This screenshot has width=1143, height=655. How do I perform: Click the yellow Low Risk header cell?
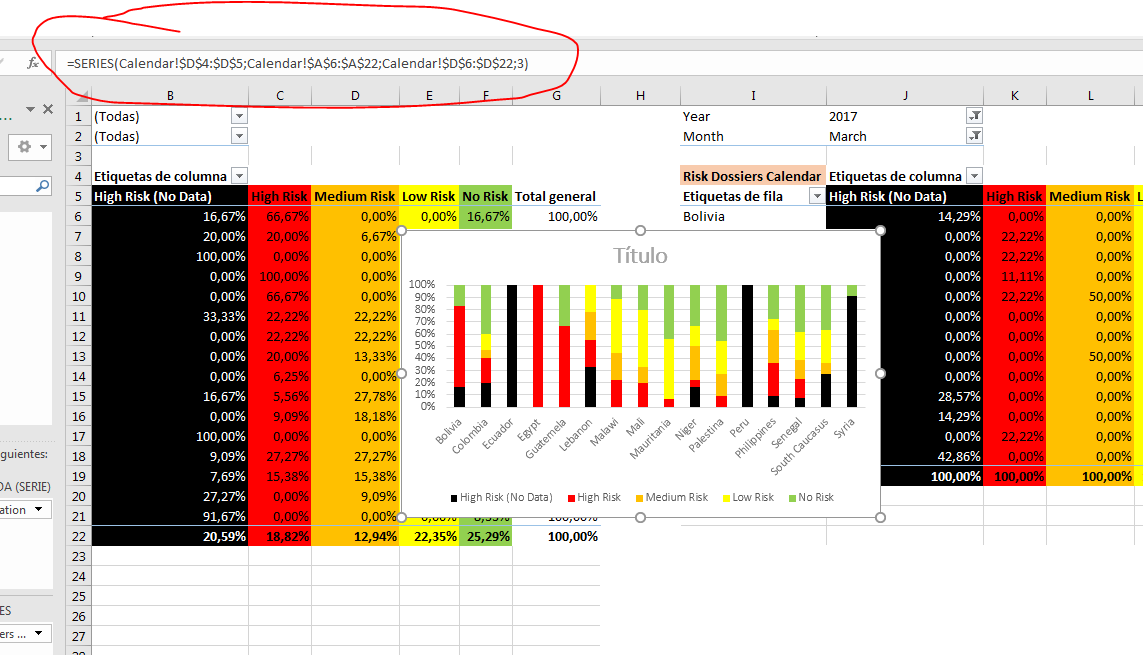click(429, 196)
